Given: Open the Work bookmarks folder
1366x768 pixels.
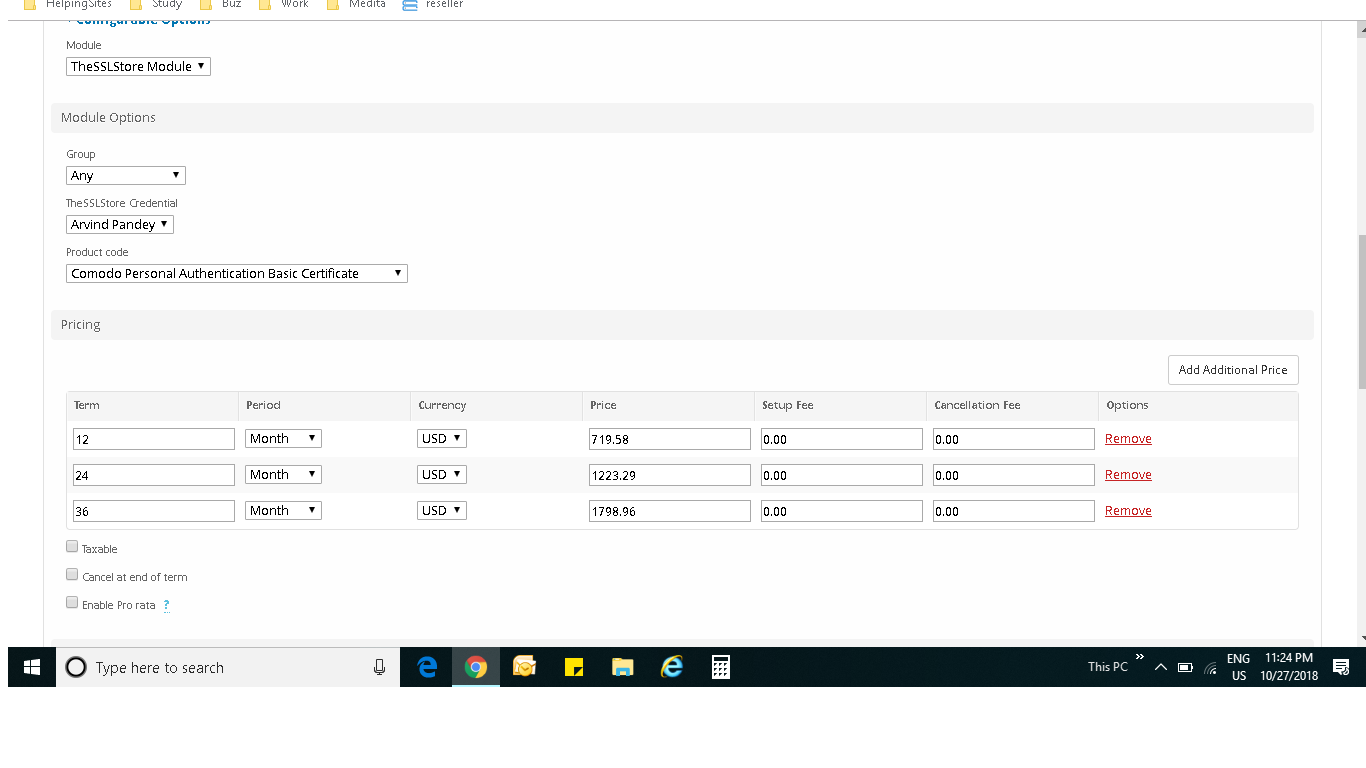Looking at the screenshot, I should 284,4.
